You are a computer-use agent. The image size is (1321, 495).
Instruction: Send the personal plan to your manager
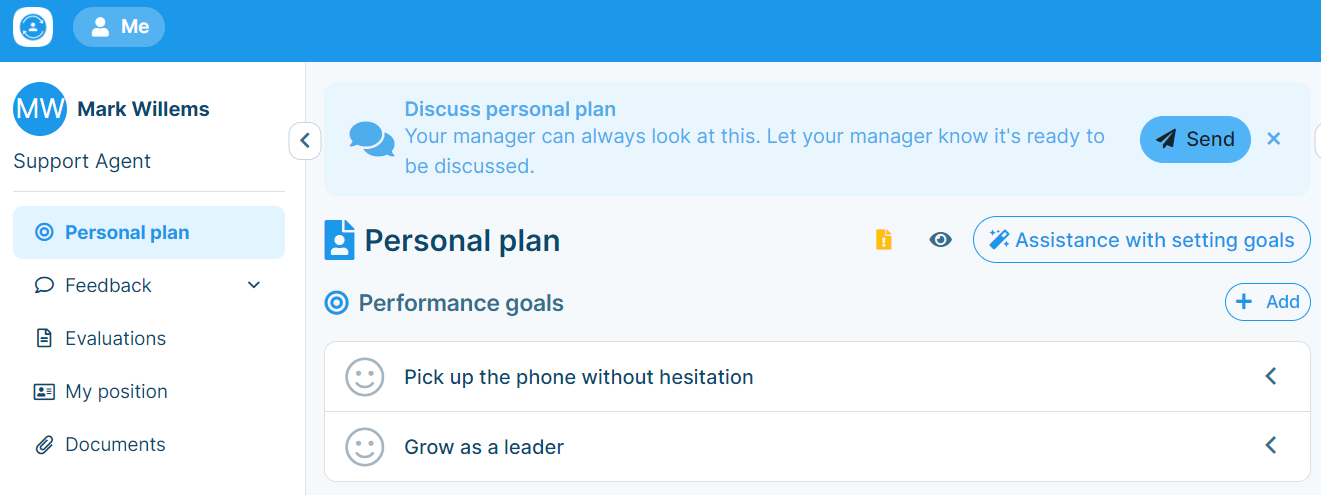(1195, 139)
